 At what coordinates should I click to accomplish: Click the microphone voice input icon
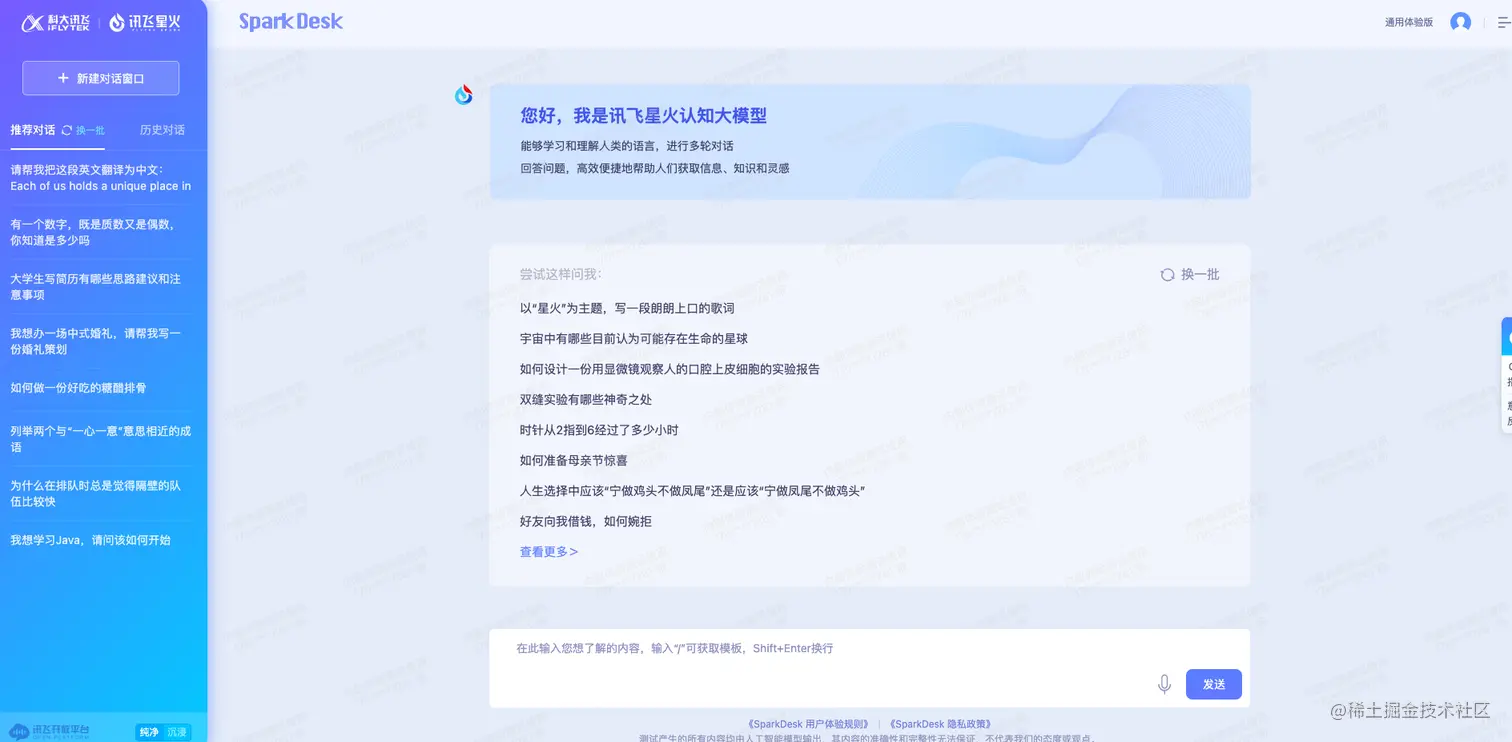pos(1164,684)
